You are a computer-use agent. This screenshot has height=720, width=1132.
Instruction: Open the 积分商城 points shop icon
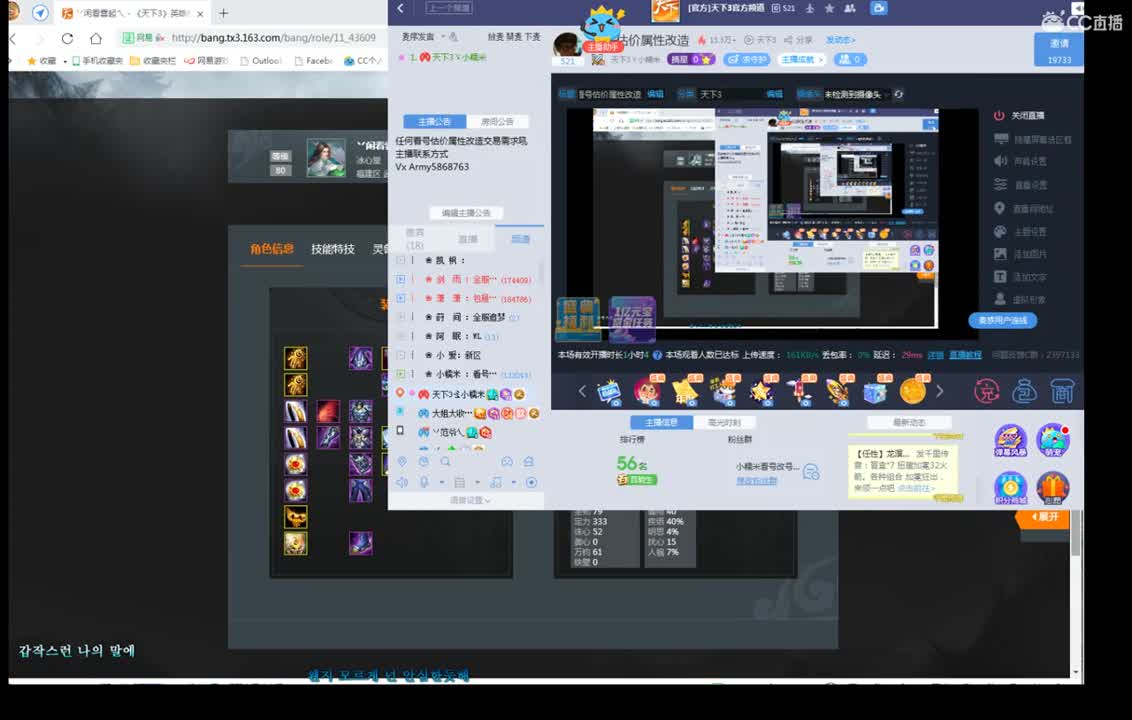pyautogui.click(x=1010, y=488)
